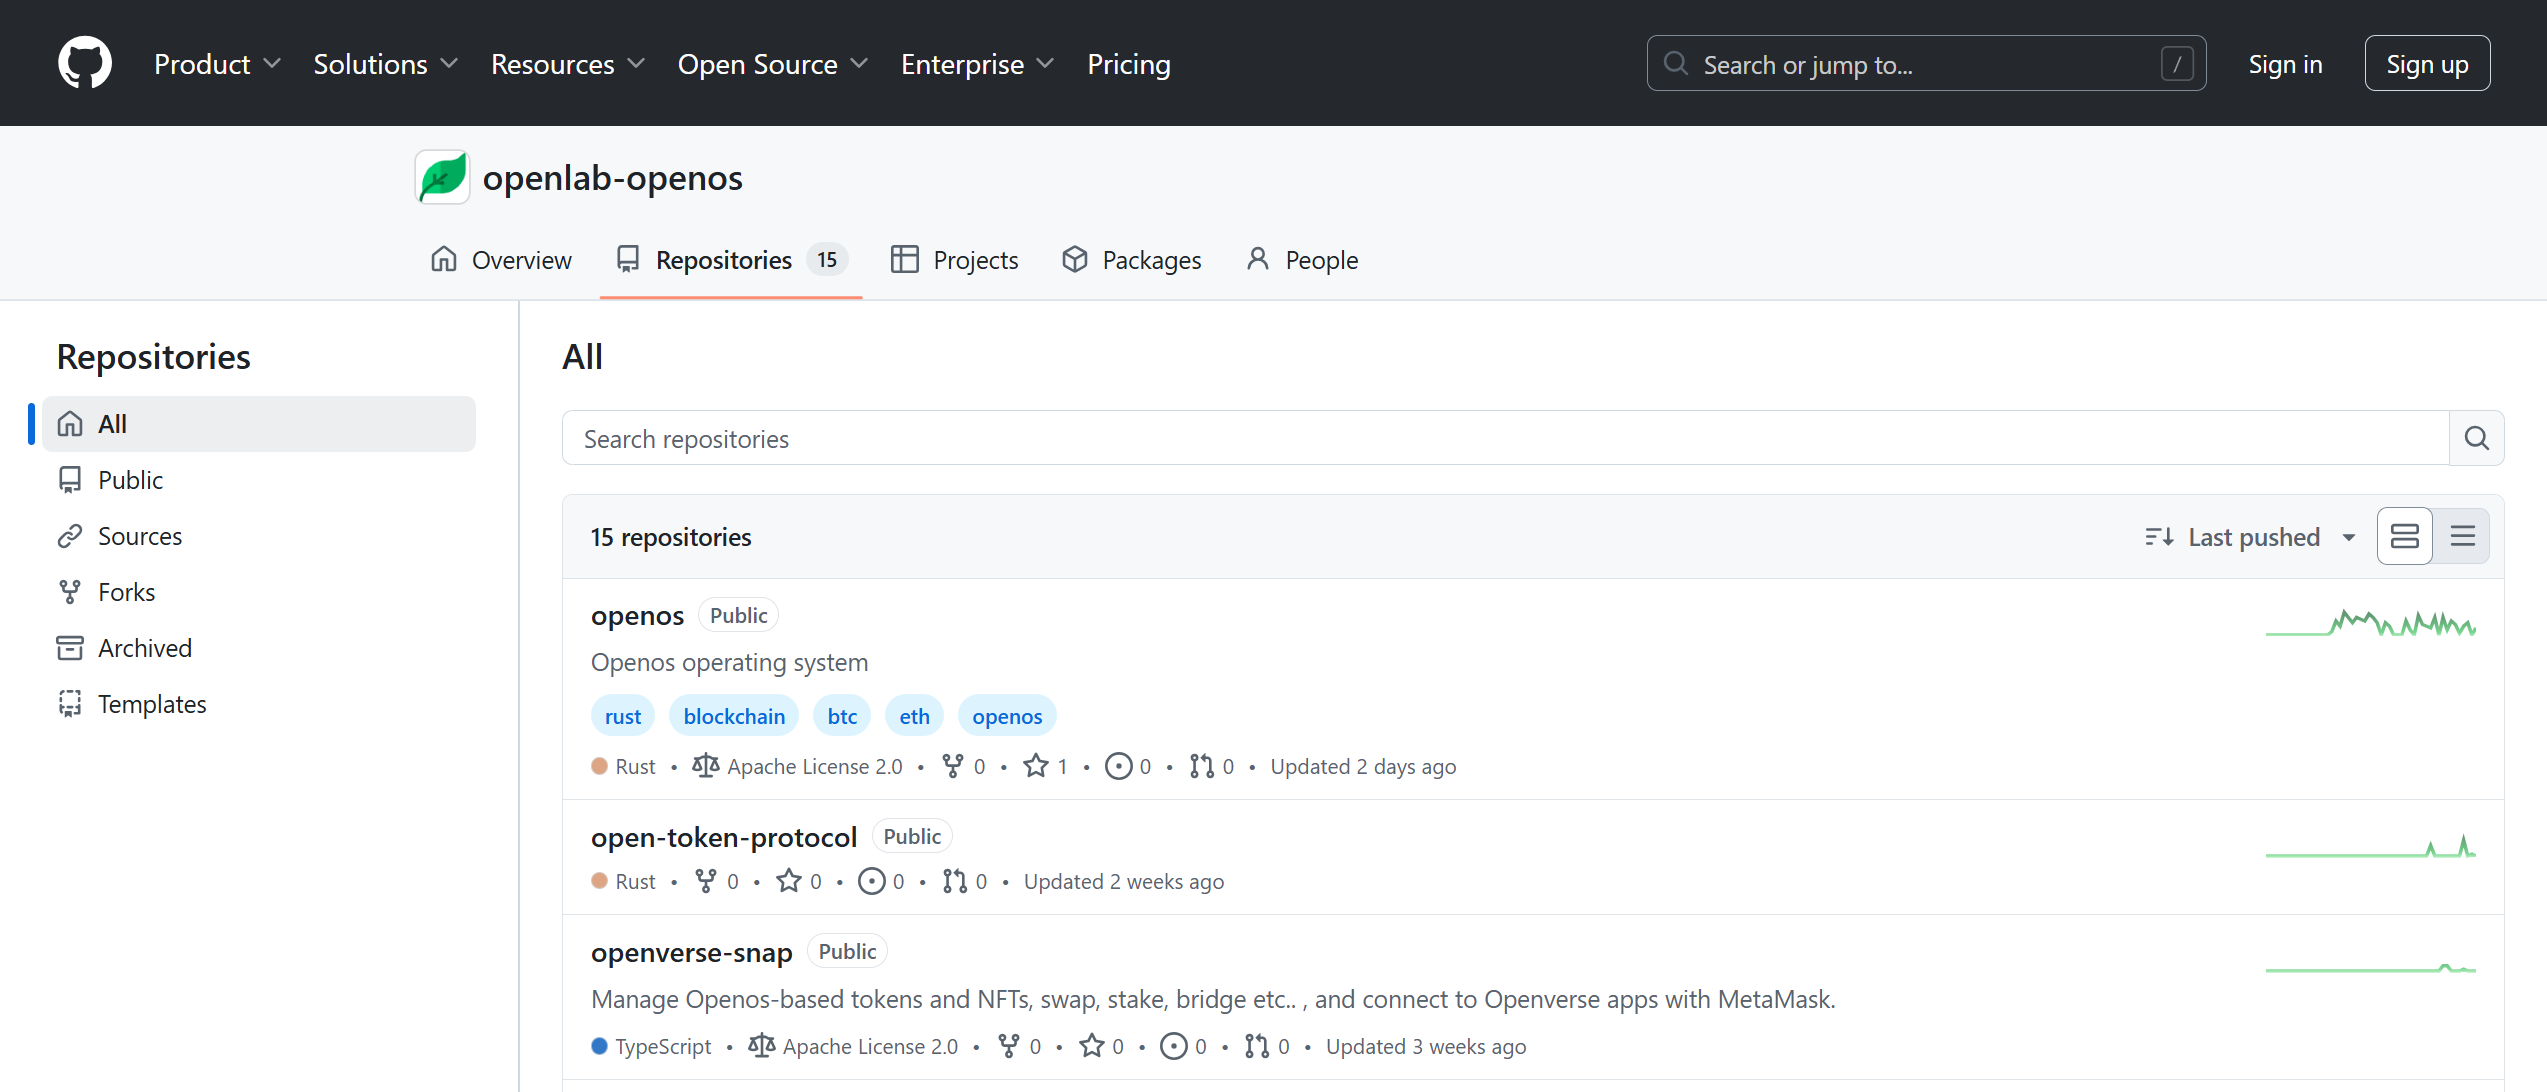Click the fork icon on openos repo
The height and width of the screenshot is (1092, 2547).
(x=953, y=766)
